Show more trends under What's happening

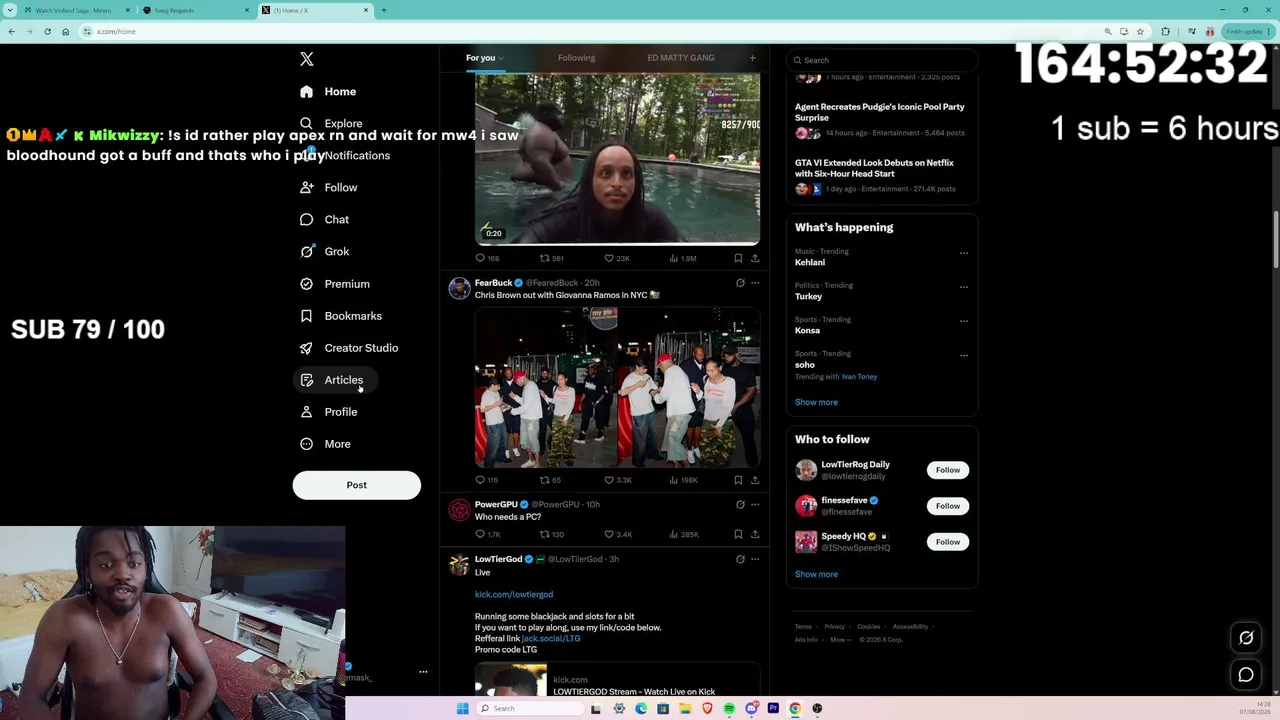click(x=816, y=402)
